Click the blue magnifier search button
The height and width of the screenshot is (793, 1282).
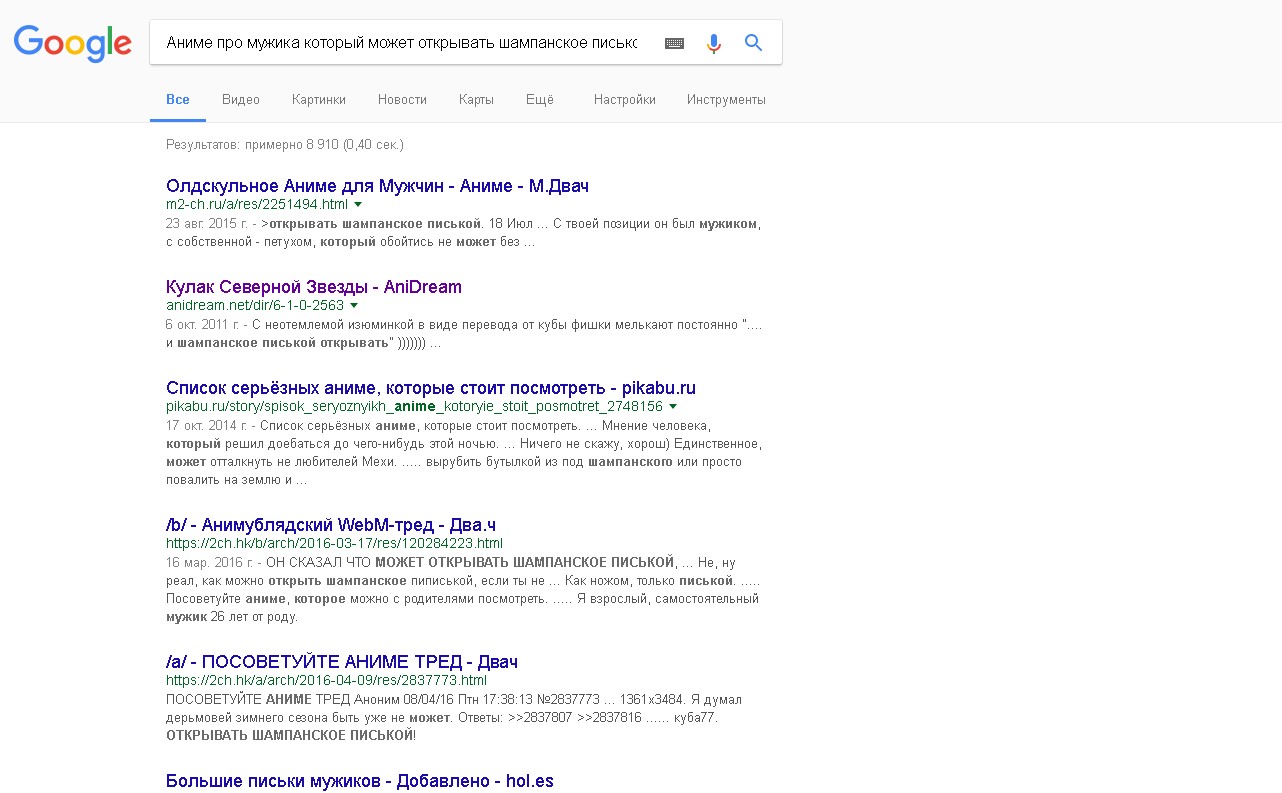[x=754, y=43]
